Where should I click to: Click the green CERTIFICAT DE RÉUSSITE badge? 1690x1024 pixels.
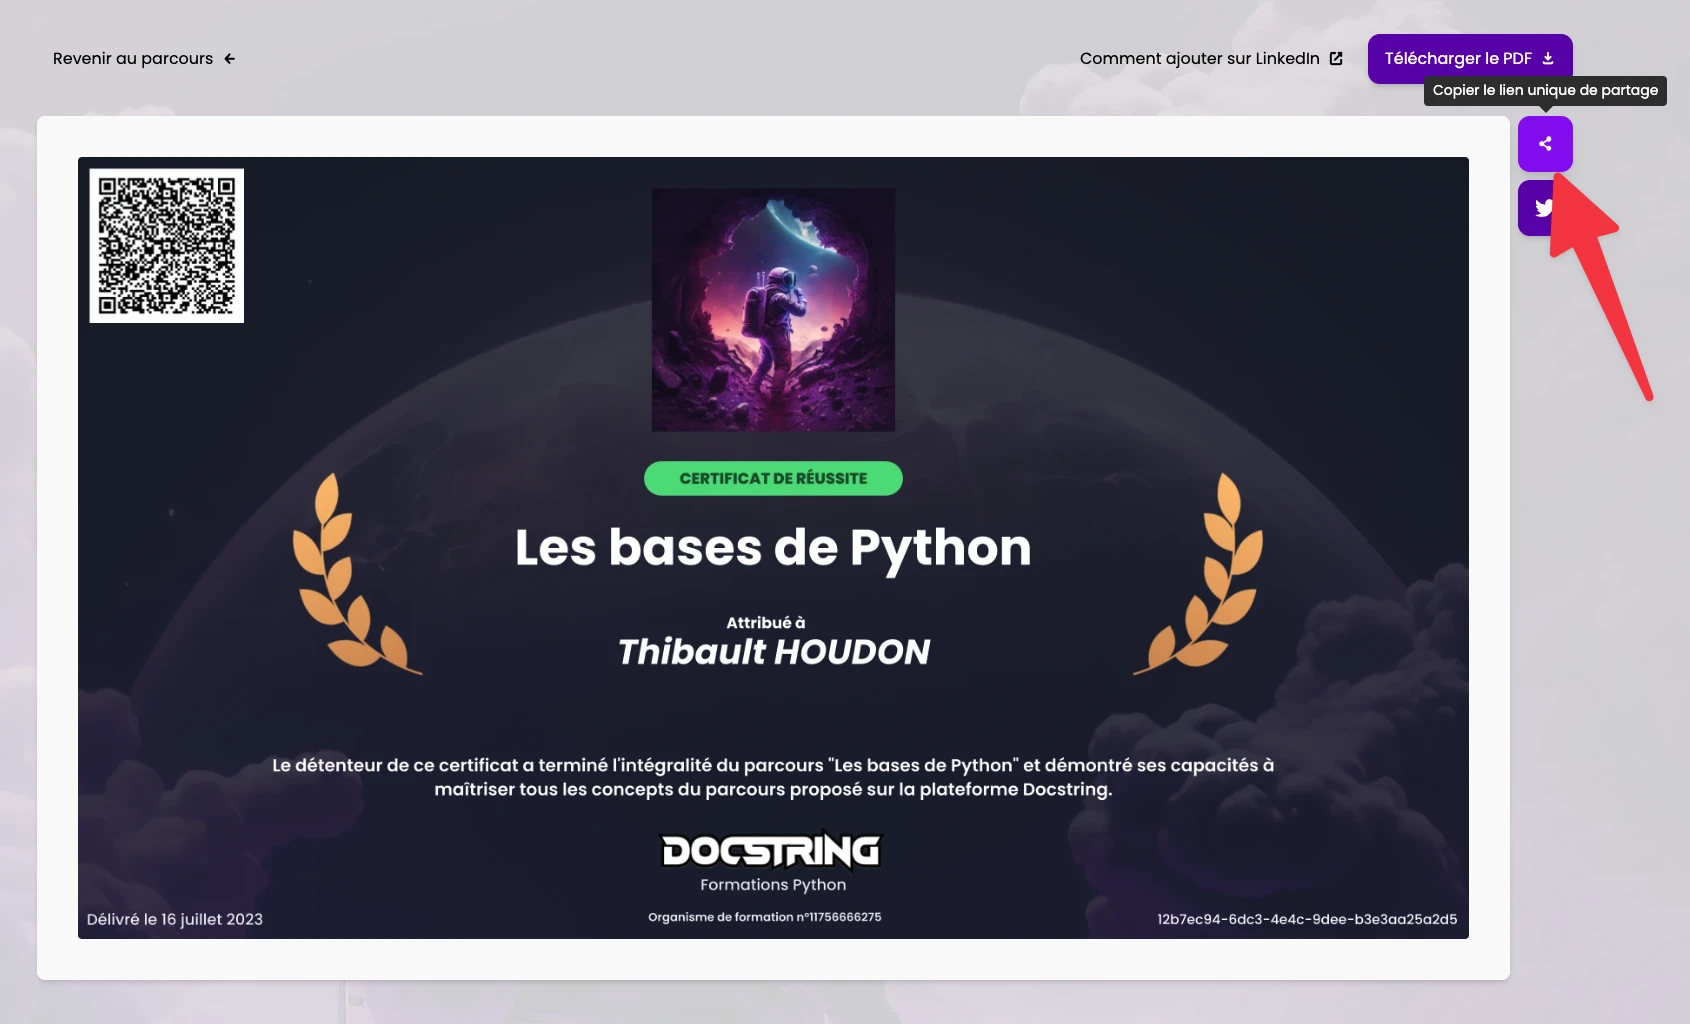click(772, 478)
